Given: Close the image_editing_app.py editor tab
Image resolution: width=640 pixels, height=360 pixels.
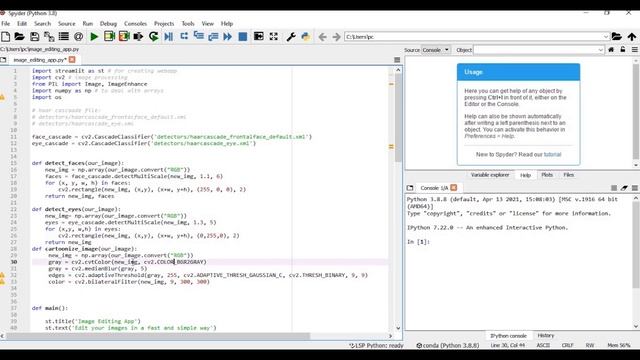Looking at the screenshot, I should point(72,60).
